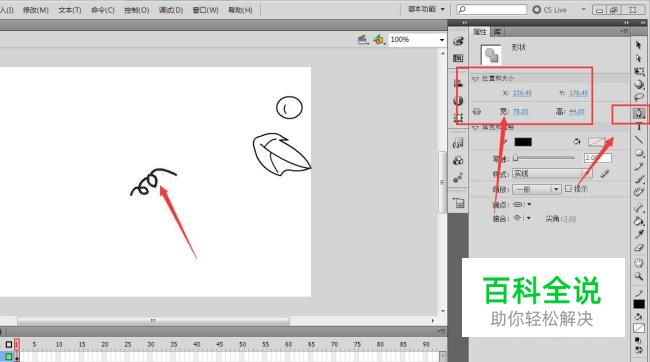Select the Text (T) tool
The image size is (650, 362).
tap(639, 127)
